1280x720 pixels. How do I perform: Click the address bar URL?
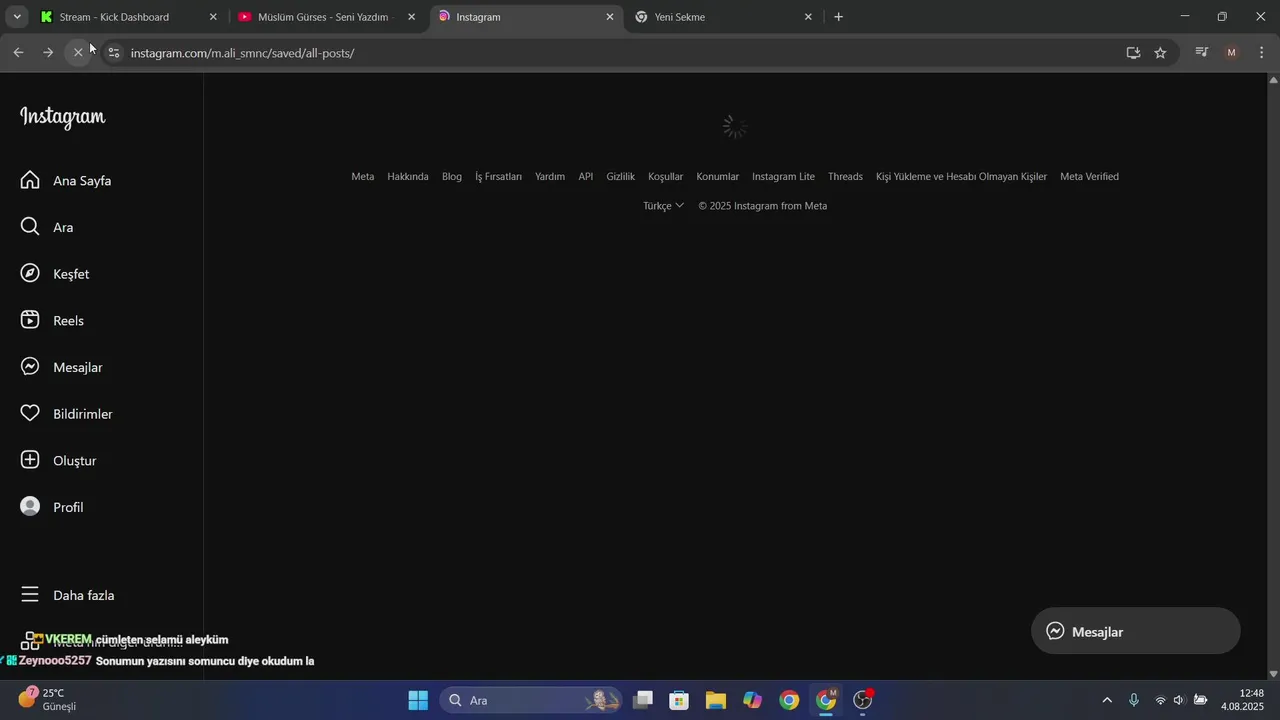coord(242,53)
